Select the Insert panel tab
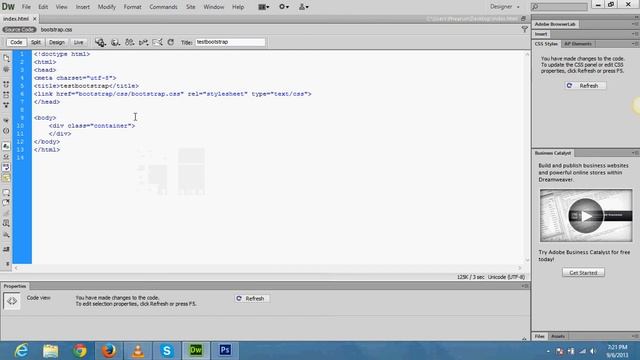 coord(541,34)
